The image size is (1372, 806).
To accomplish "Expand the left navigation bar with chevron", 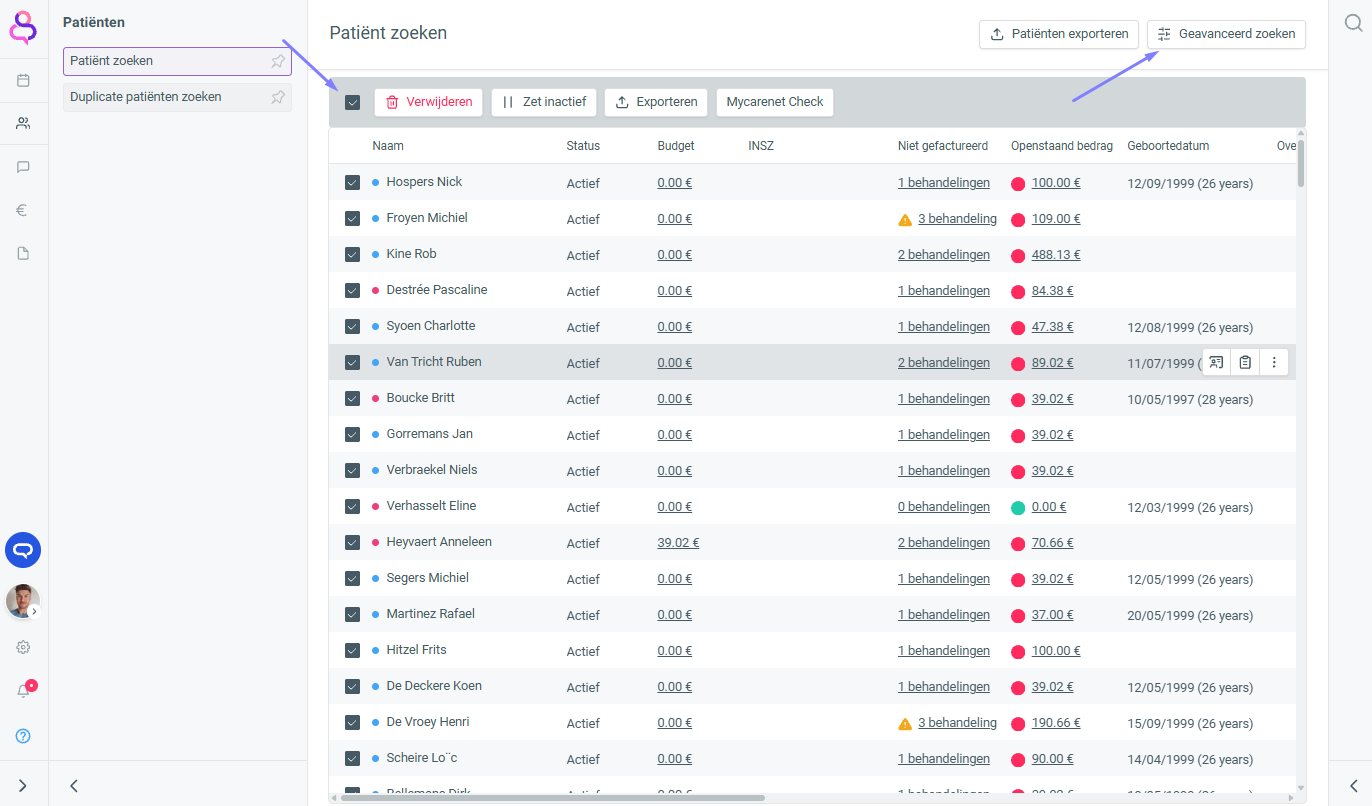I will [23, 786].
